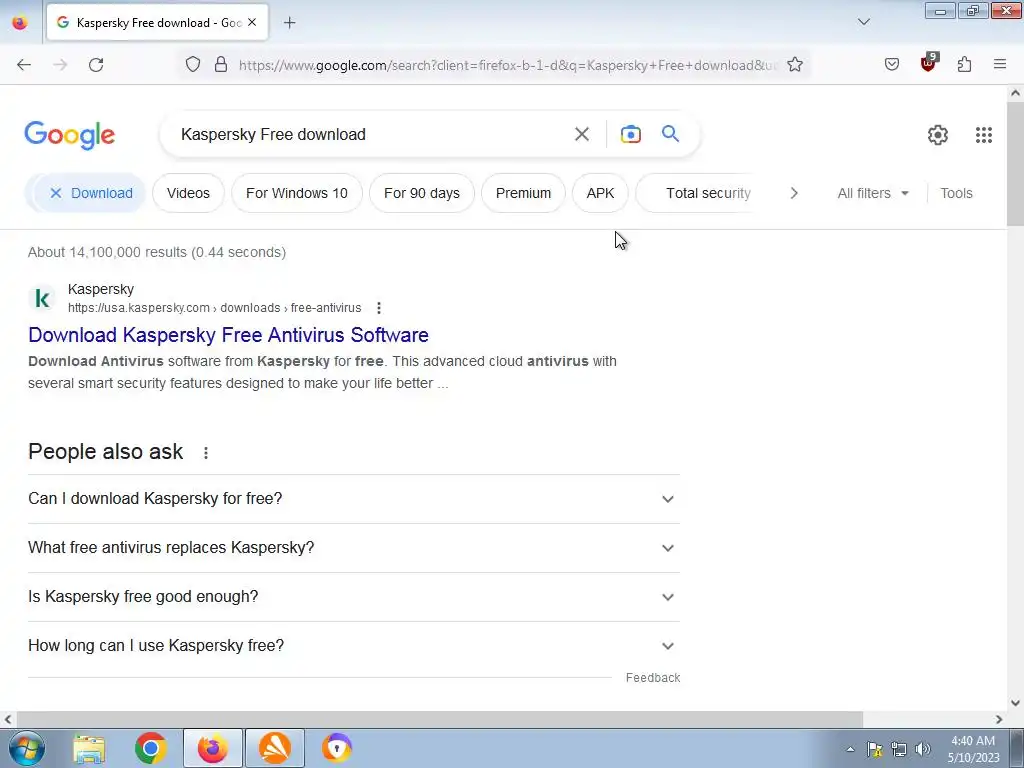Open File Explorer from taskbar
The height and width of the screenshot is (768, 1024).
[x=89, y=748]
